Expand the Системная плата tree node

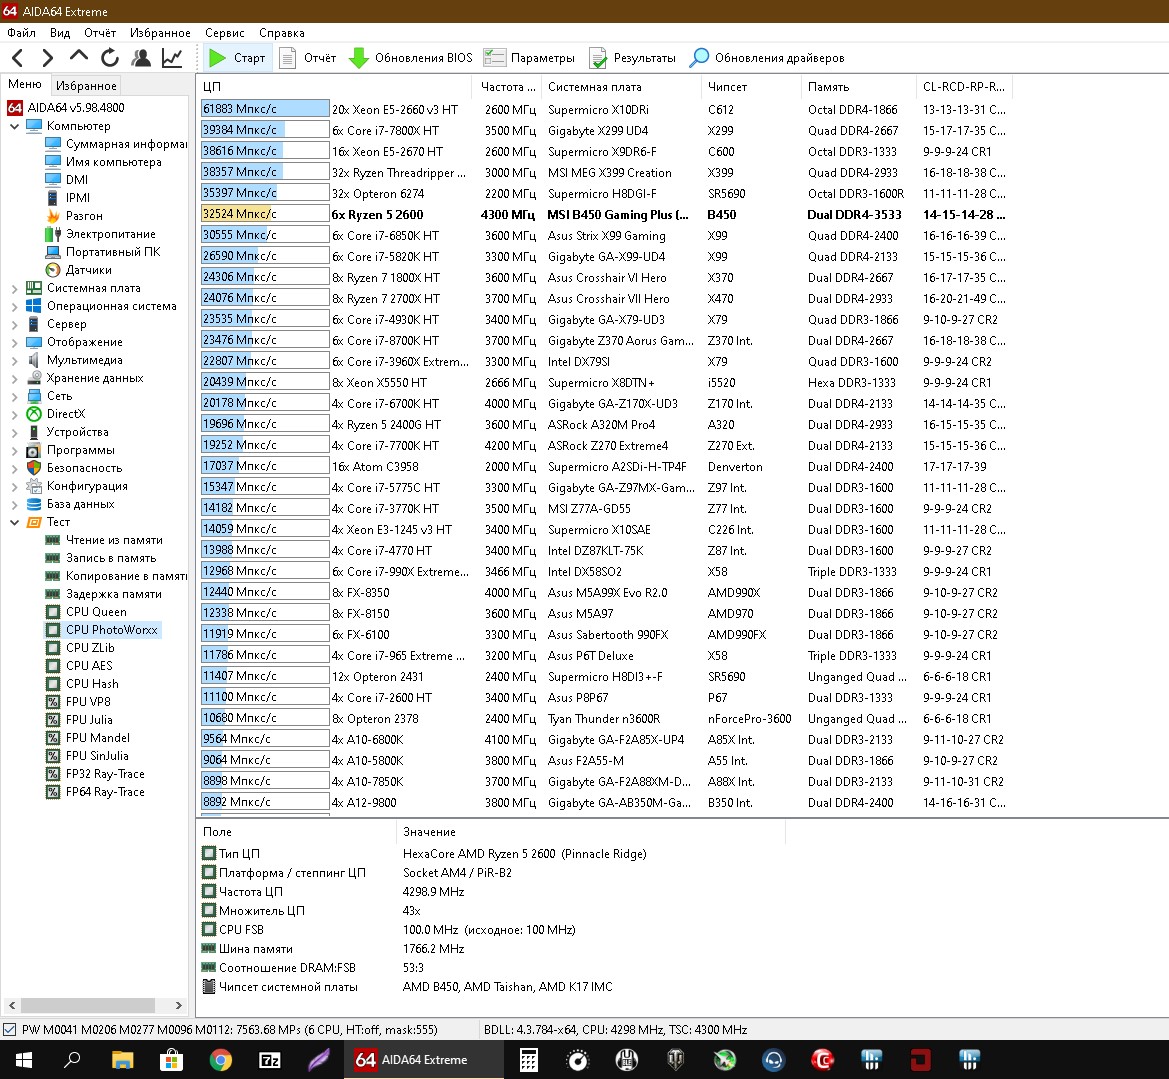14,288
